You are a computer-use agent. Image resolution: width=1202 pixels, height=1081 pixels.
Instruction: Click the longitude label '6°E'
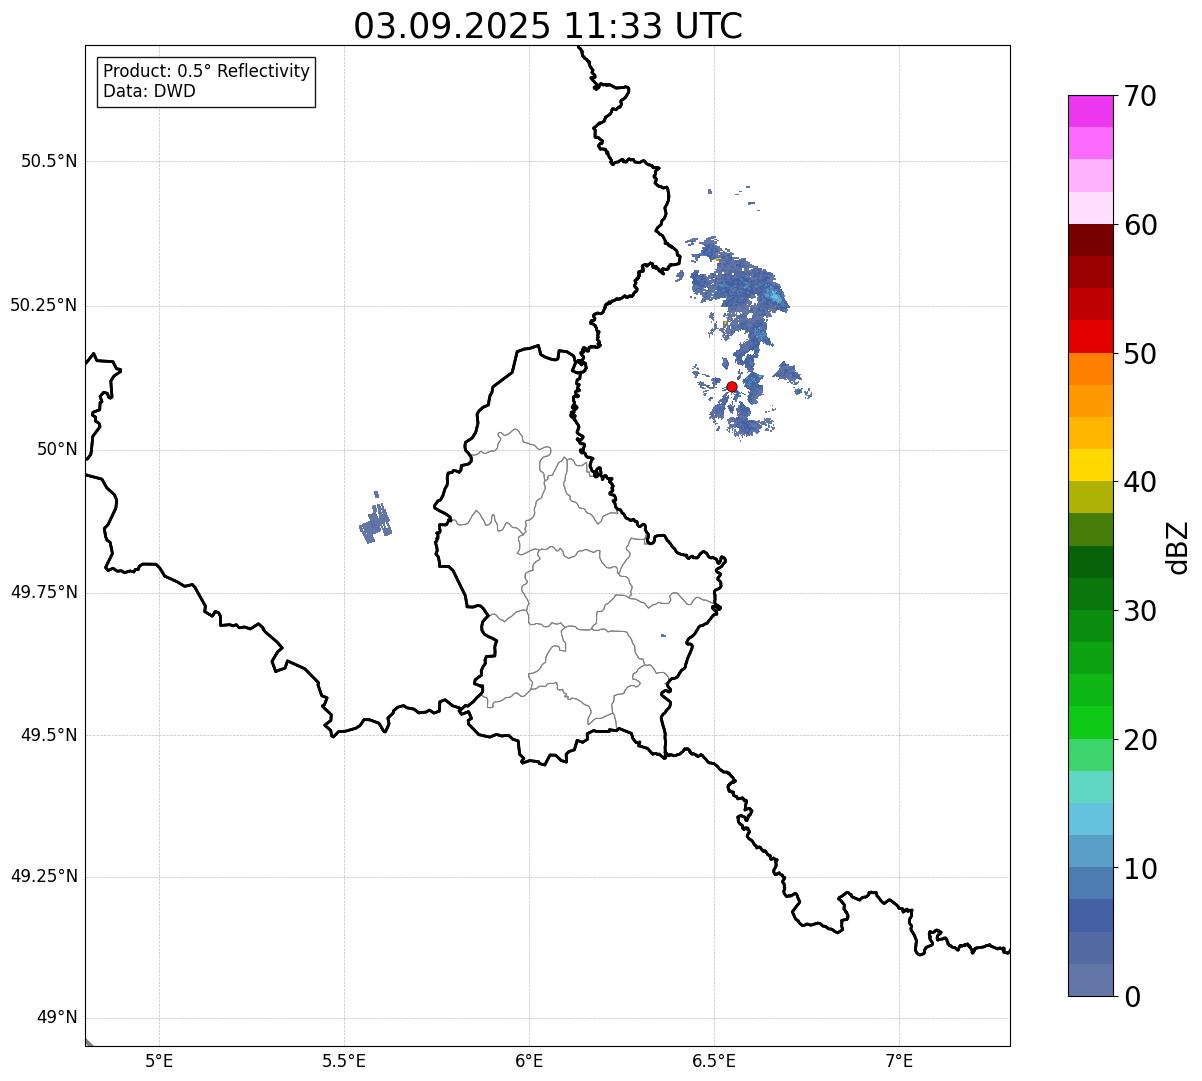pos(529,1061)
